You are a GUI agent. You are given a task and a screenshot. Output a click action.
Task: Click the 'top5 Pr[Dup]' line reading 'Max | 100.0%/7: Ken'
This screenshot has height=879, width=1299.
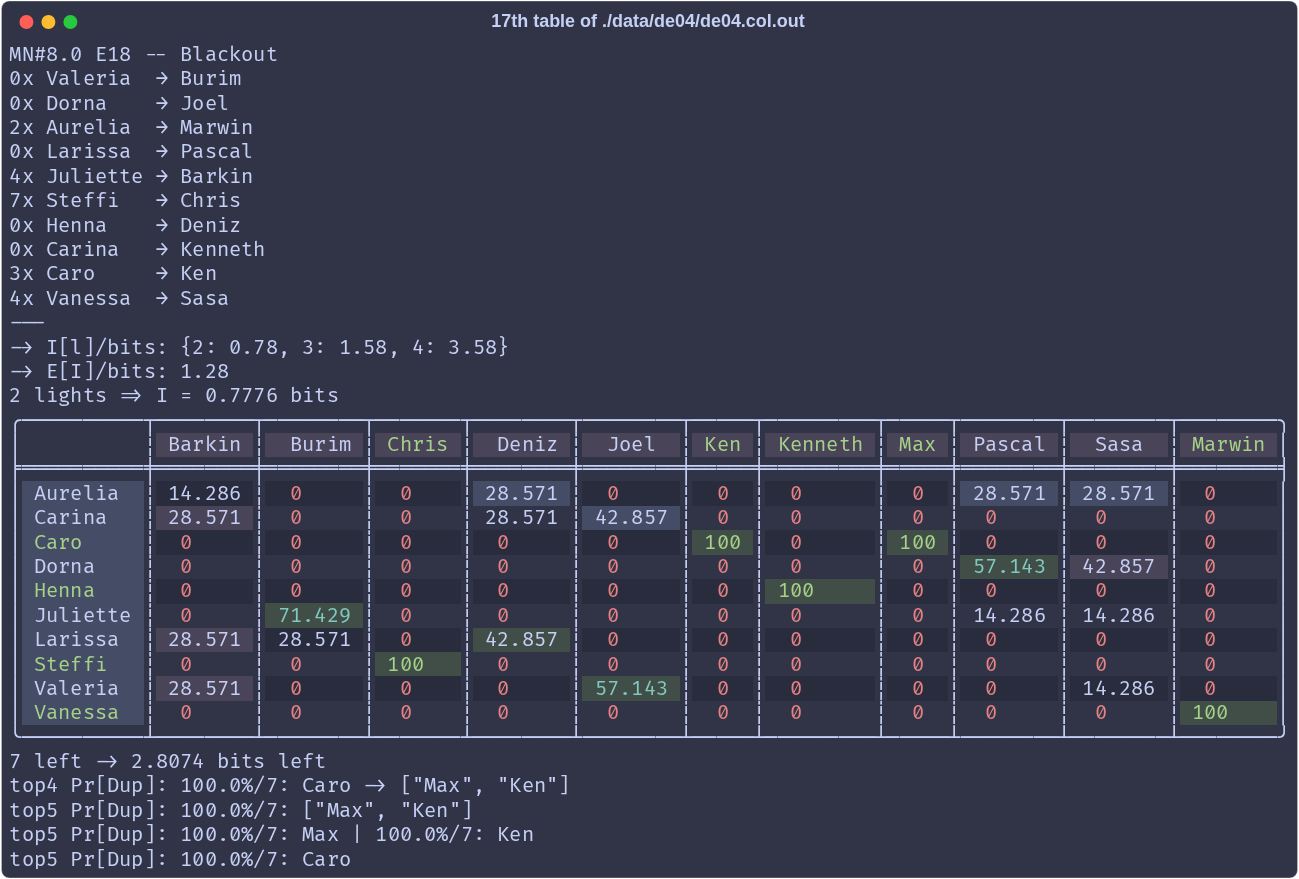[x=272, y=834]
